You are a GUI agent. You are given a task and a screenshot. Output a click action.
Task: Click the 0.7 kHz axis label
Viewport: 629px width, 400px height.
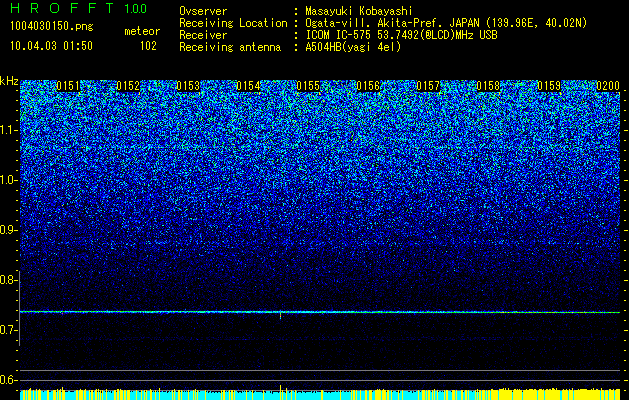pos(8,330)
